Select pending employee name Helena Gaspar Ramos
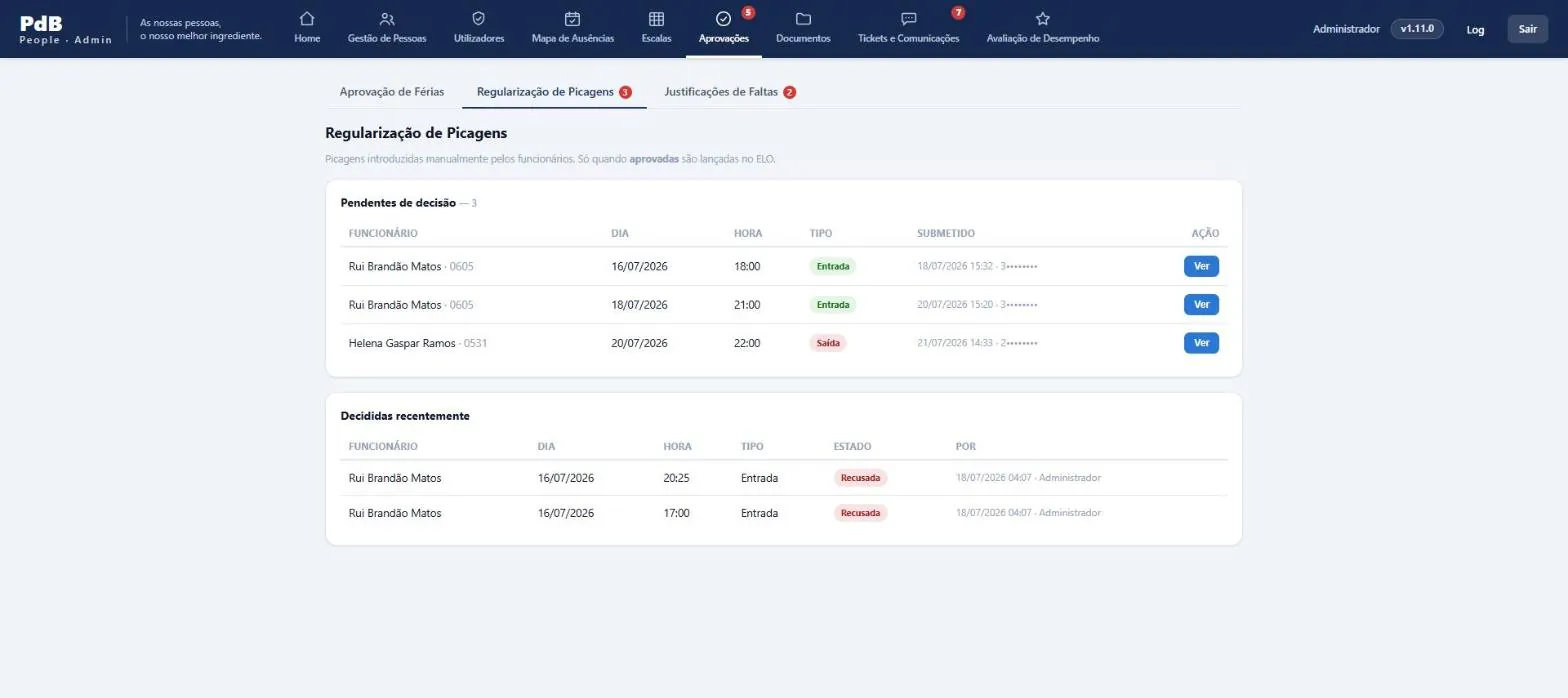 pyautogui.click(x=402, y=343)
